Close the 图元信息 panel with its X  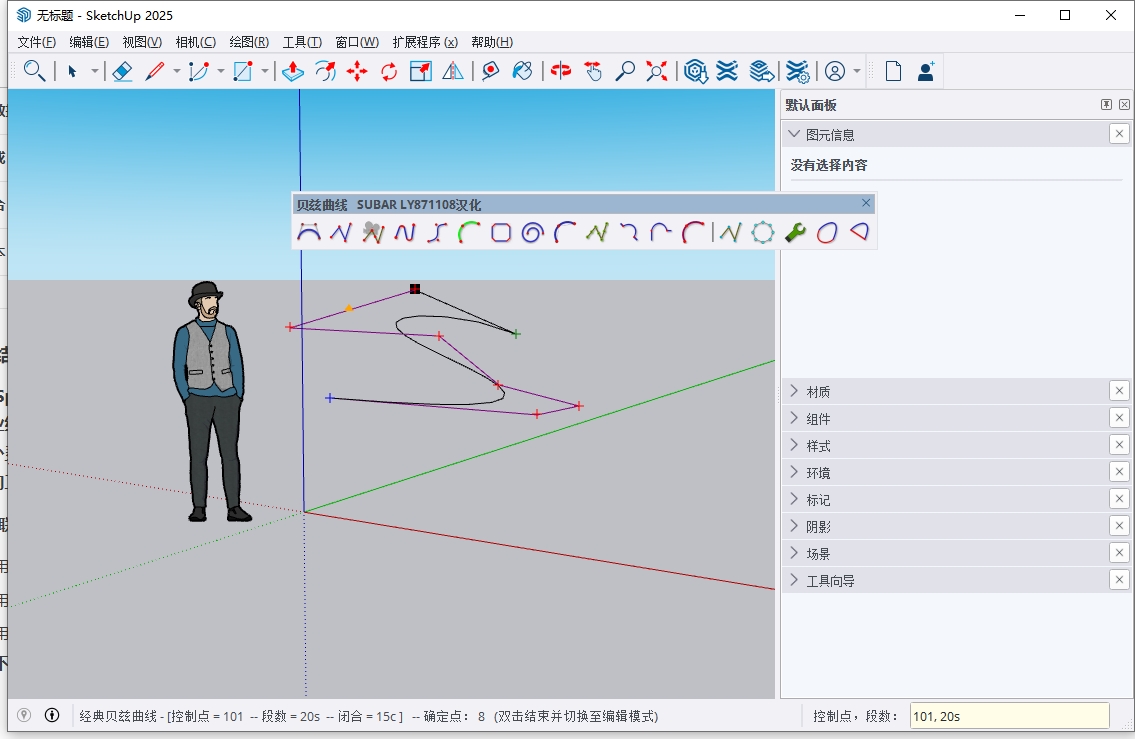pyautogui.click(x=1119, y=134)
